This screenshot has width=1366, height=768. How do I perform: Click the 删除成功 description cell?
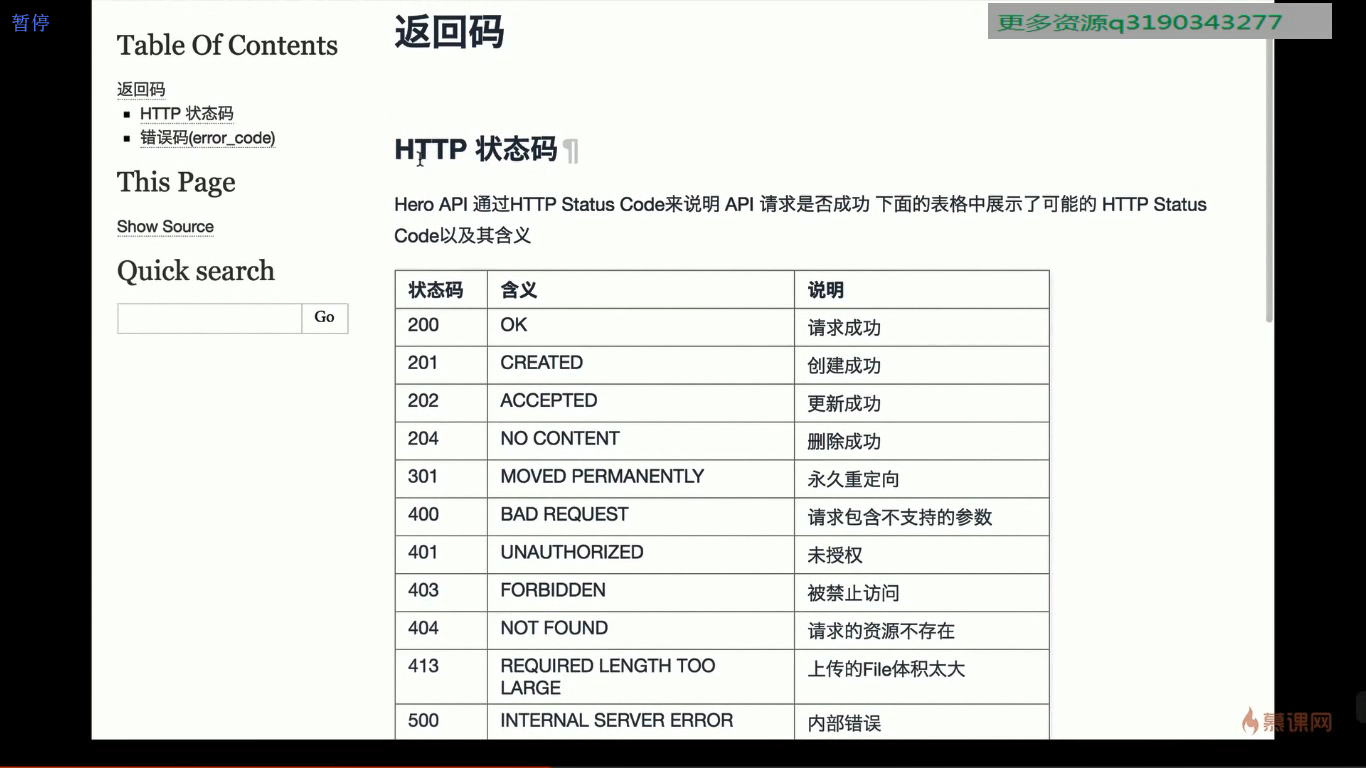(922, 441)
